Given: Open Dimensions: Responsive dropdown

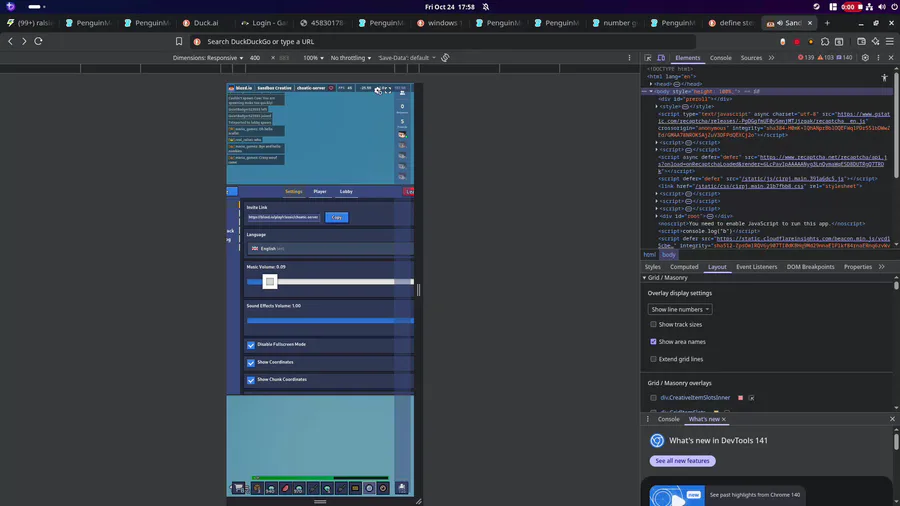Looking at the screenshot, I should [x=208, y=58].
